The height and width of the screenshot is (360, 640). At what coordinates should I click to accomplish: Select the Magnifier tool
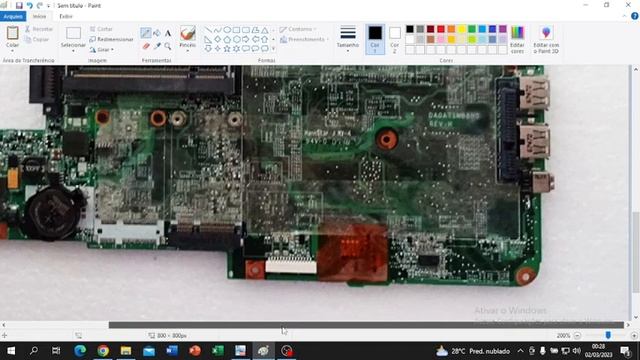(168, 46)
